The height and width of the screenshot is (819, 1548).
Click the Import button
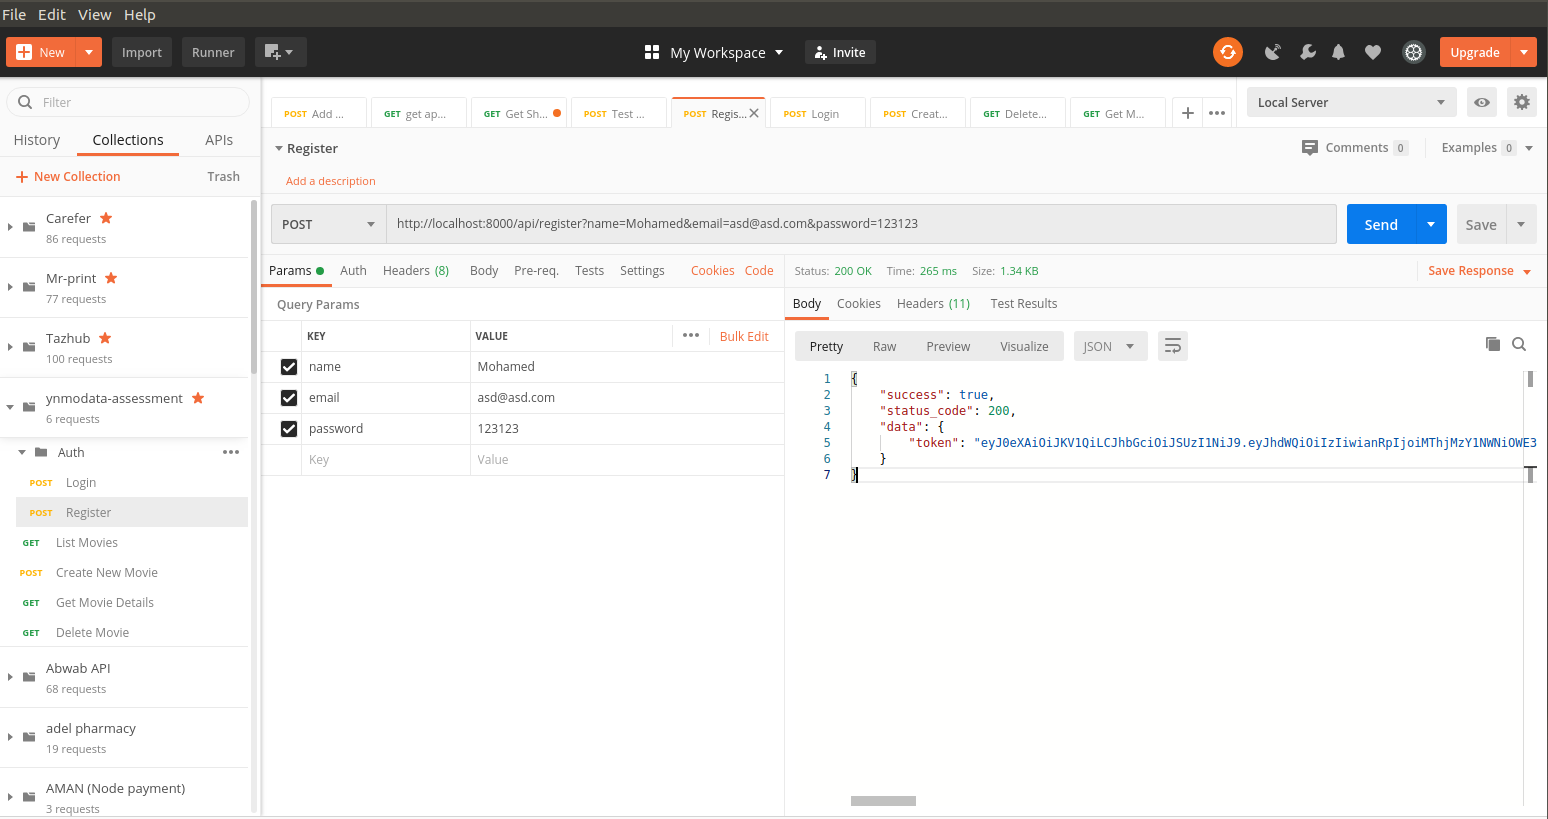142,52
